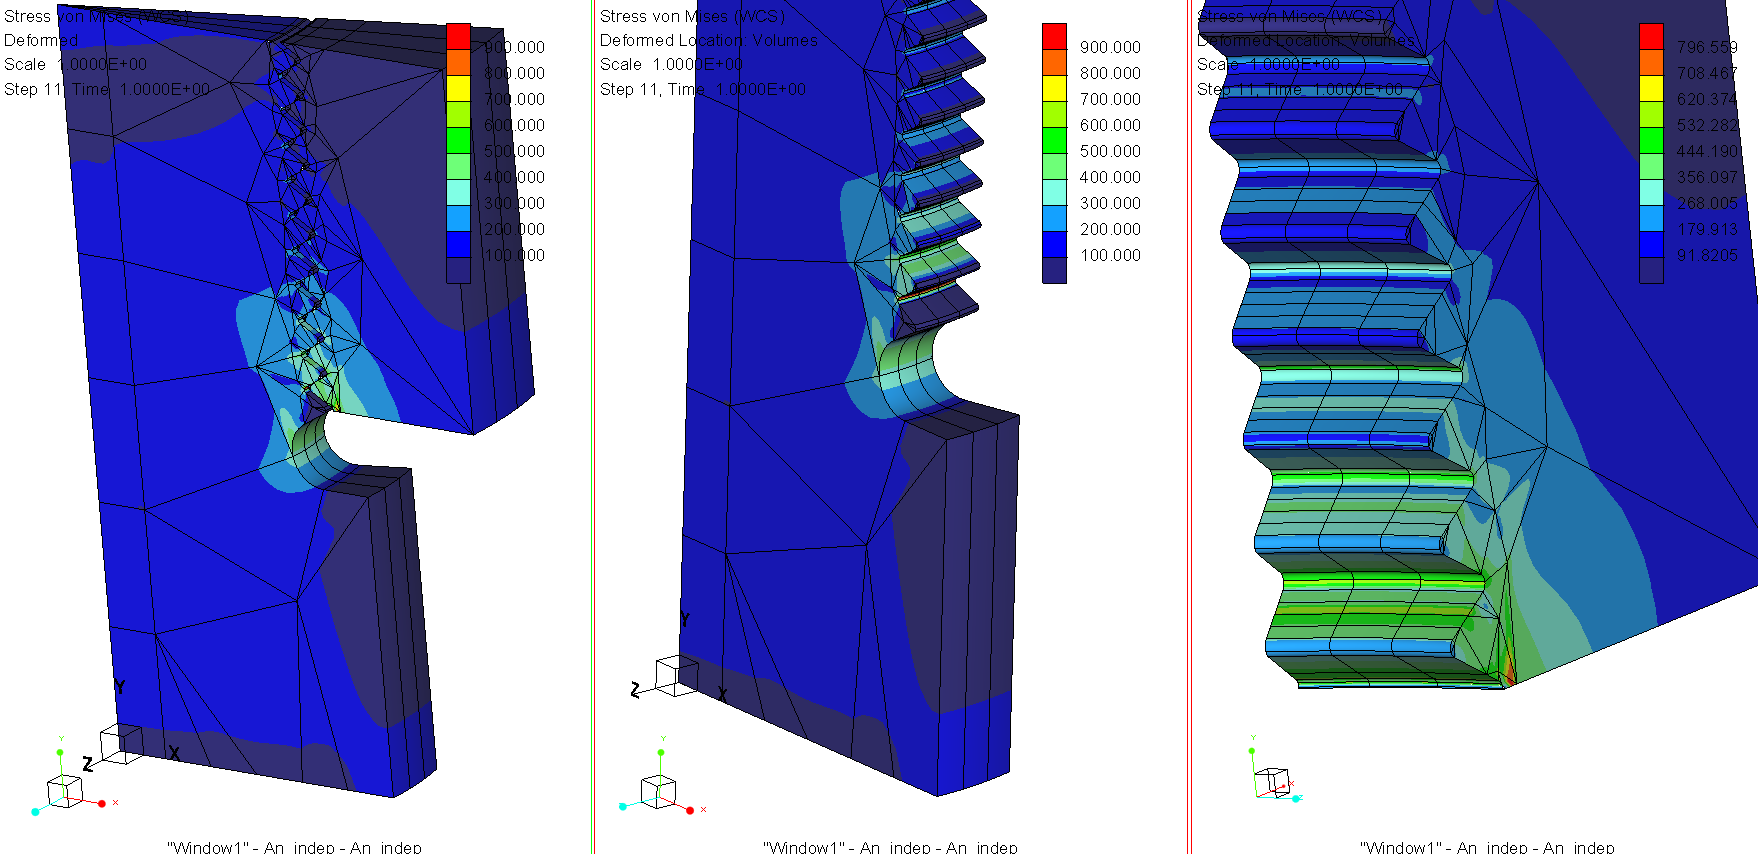Click 'Deformed Location: Volumes' label in middle window
The height and width of the screenshot is (854, 1758).
coord(709,40)
